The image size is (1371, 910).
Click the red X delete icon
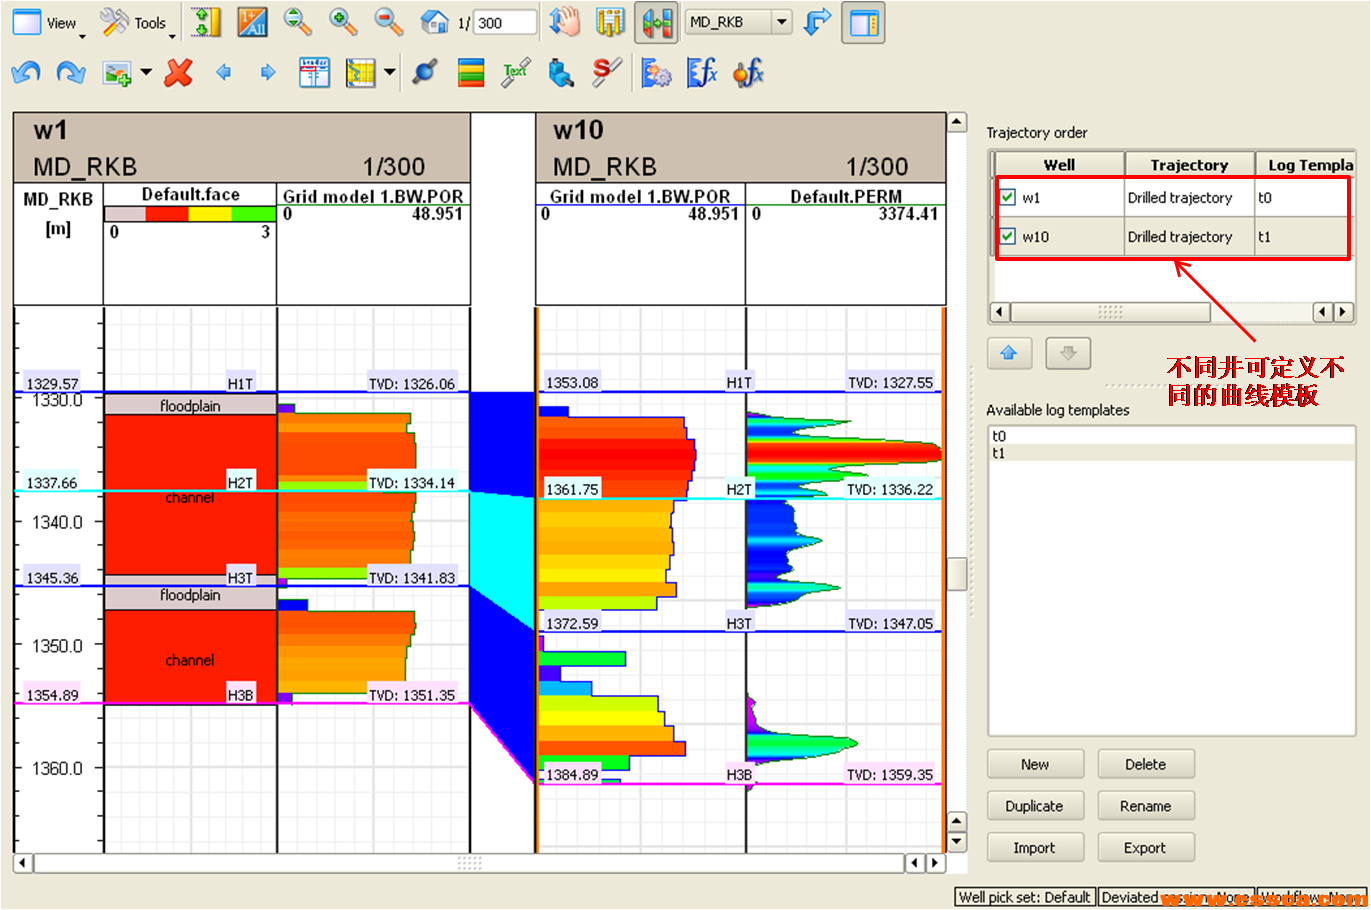[x=178, y=72]
